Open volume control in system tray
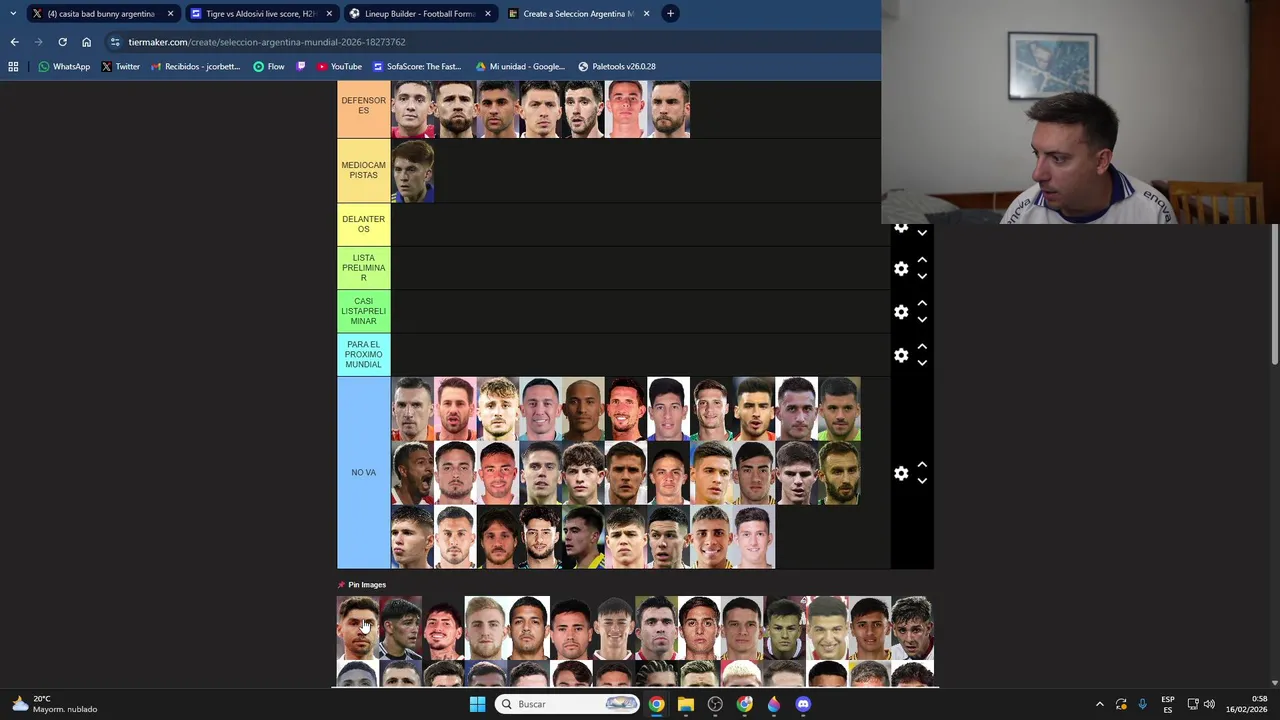The height and width of the screenshot is (720, 1280). [1209, 704]
